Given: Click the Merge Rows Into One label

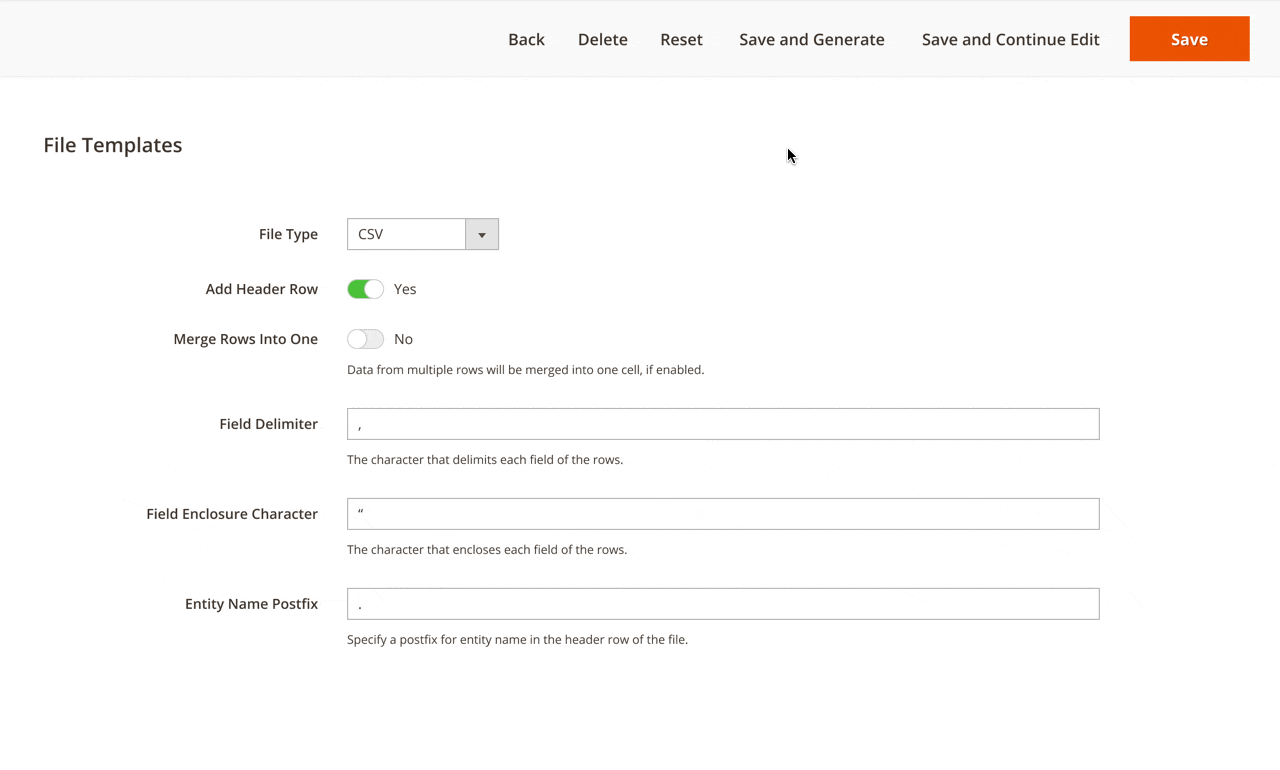Looking at the screenshot, I should (246, 339).
